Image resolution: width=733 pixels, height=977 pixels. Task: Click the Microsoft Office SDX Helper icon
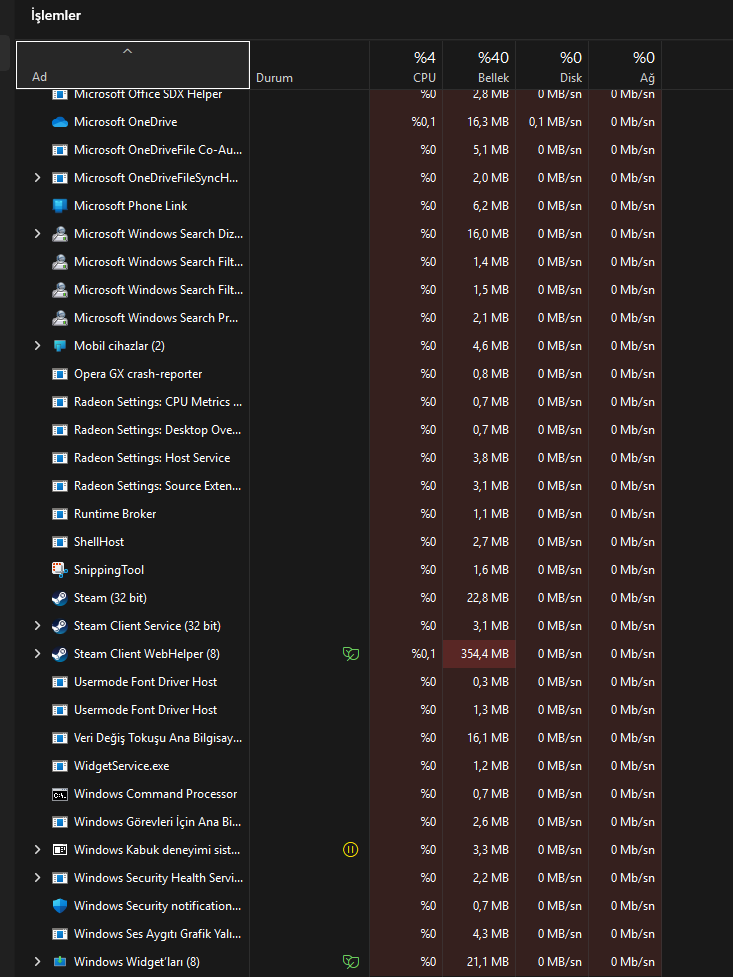[x=60, y=95]
